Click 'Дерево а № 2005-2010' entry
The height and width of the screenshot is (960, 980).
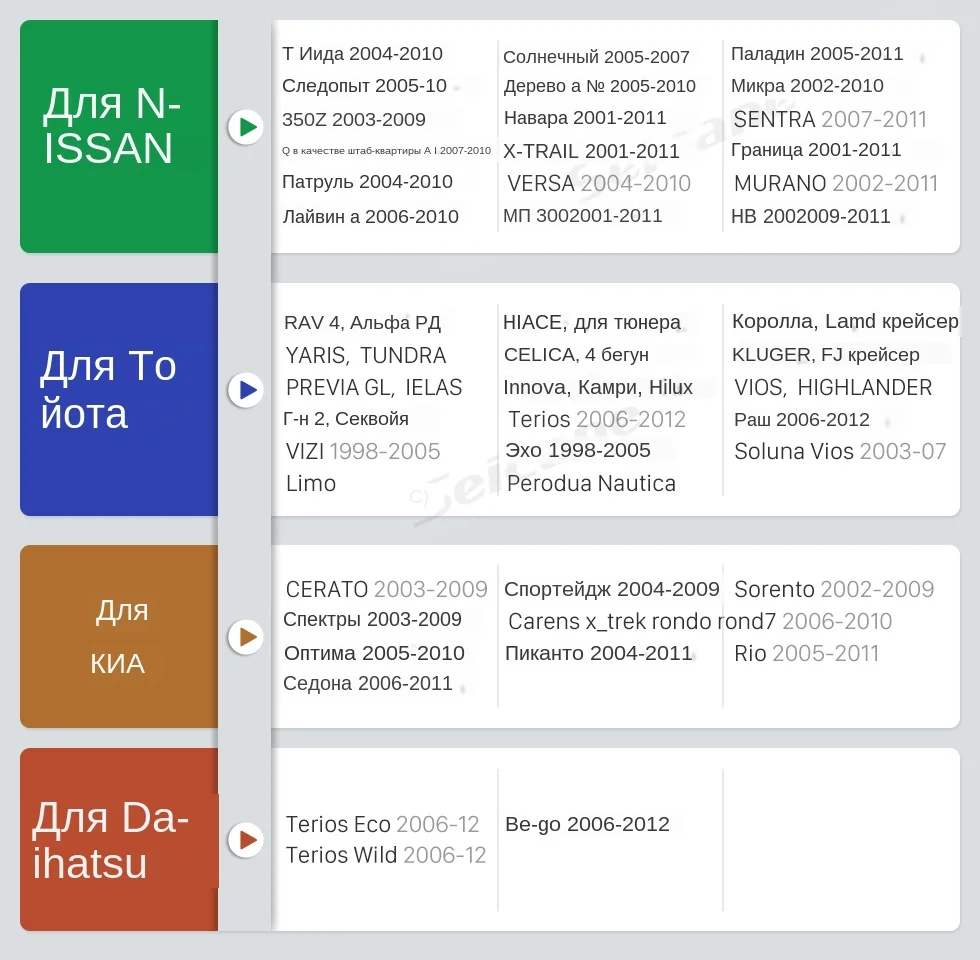pyautogui.click(x=600, y=86)
